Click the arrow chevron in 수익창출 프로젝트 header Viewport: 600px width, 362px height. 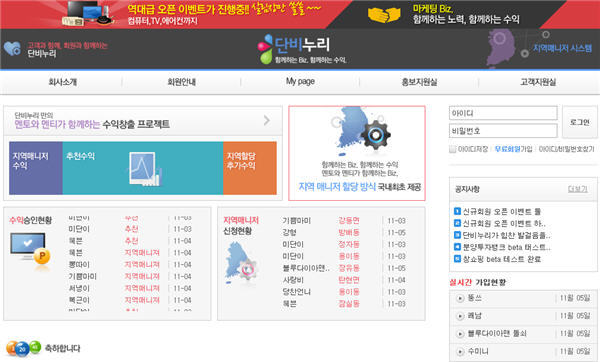pos(267,121)
